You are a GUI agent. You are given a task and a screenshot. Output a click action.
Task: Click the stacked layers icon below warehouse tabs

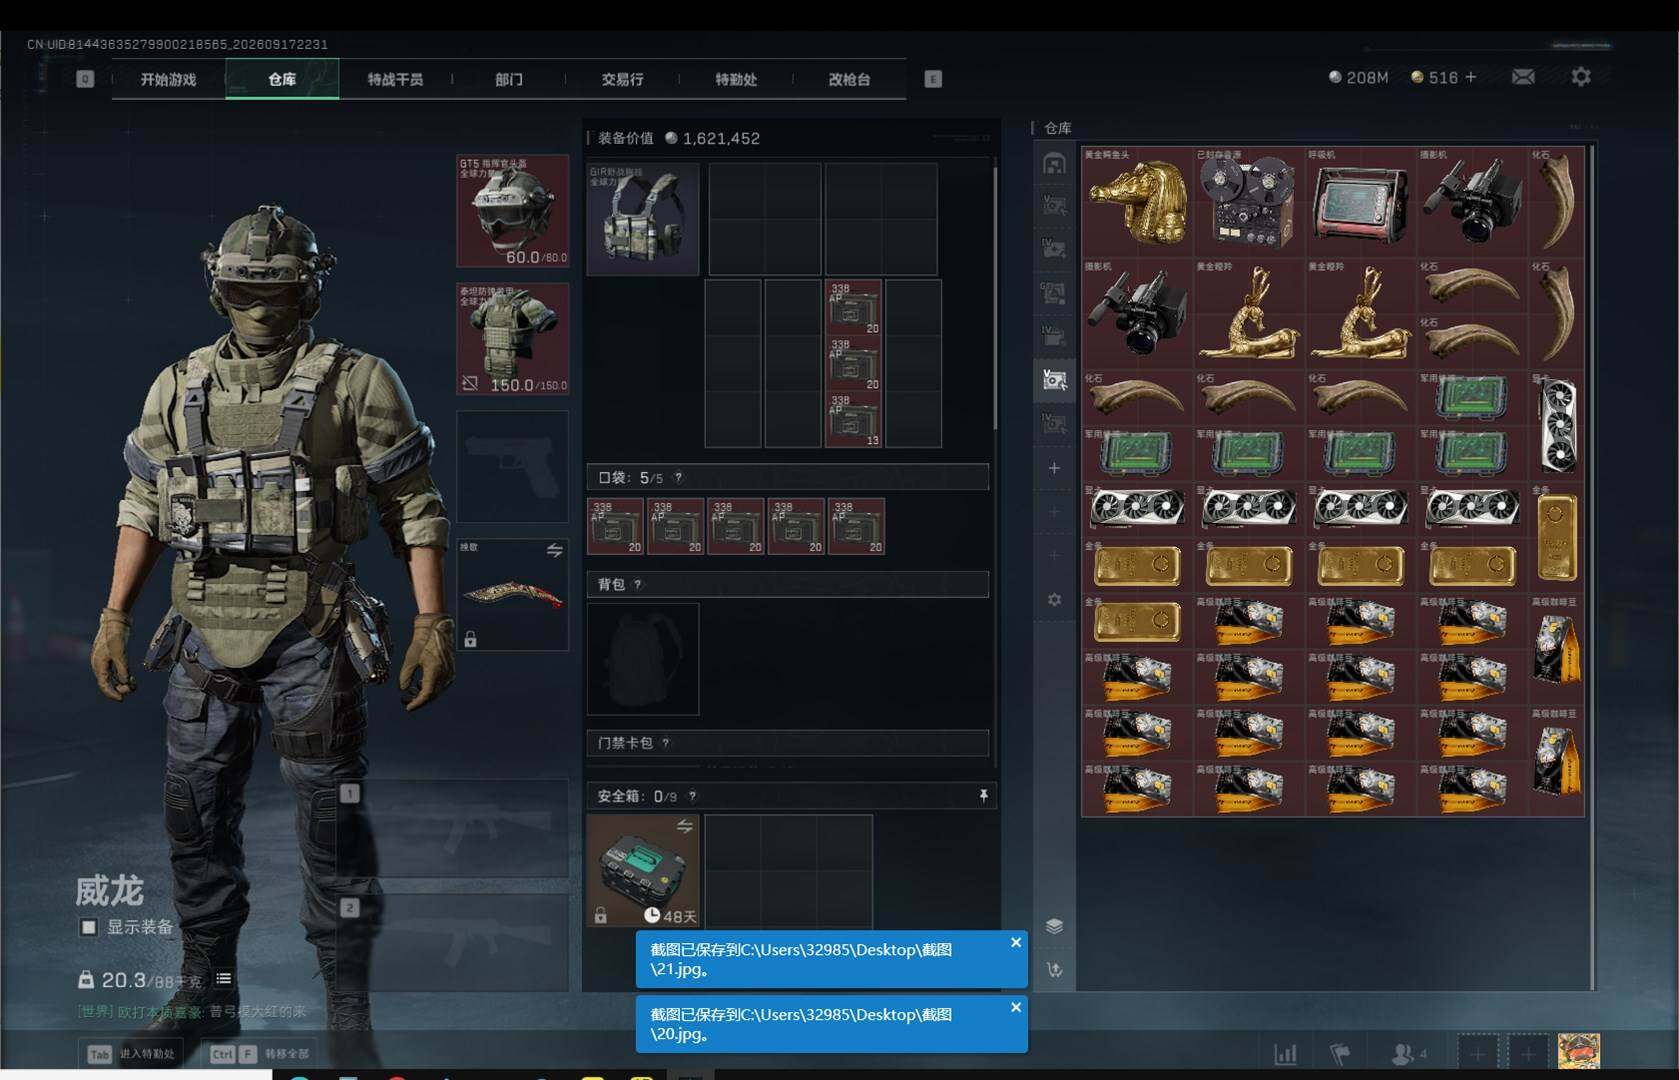[x=1054, y=926]
